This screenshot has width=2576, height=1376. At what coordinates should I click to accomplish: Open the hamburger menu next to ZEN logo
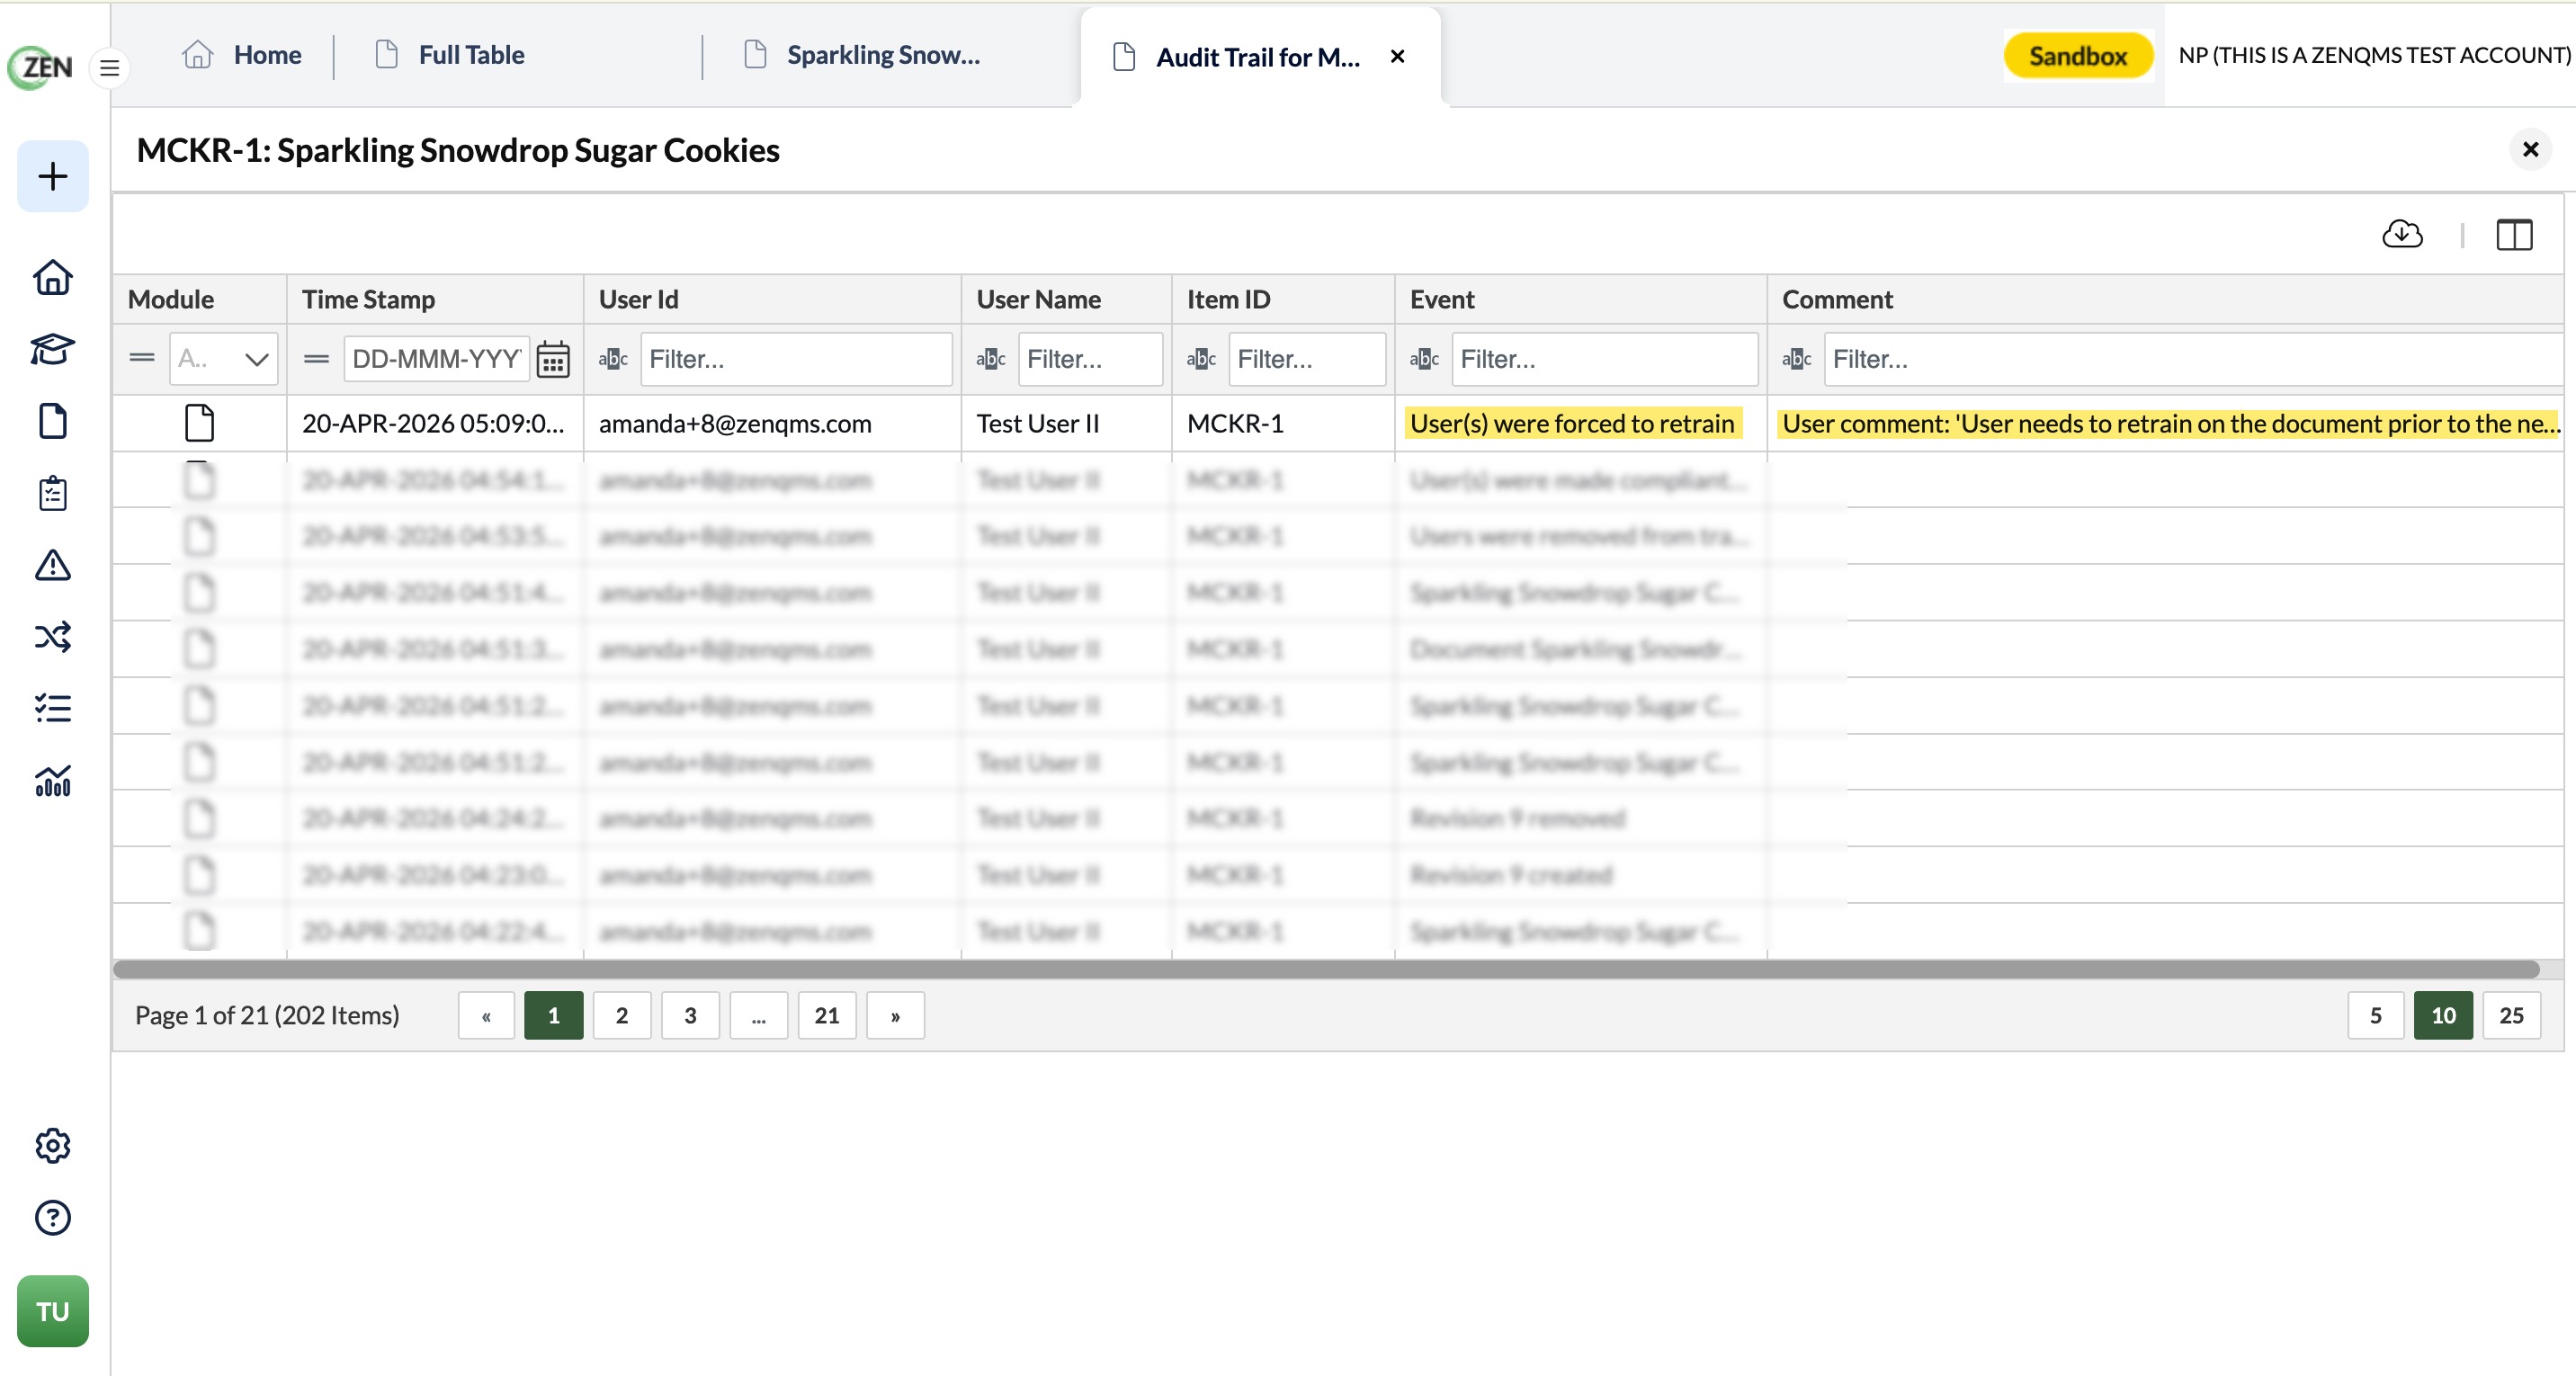click(109, 68)
